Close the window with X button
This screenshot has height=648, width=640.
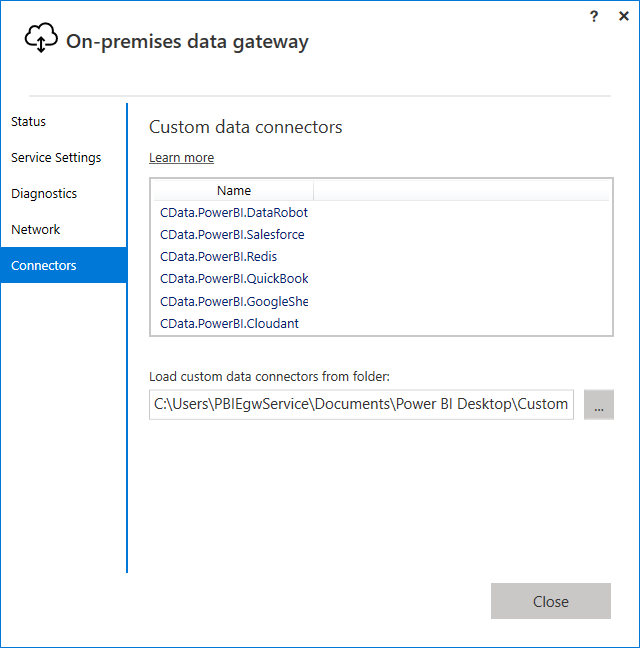click(622, 16)
